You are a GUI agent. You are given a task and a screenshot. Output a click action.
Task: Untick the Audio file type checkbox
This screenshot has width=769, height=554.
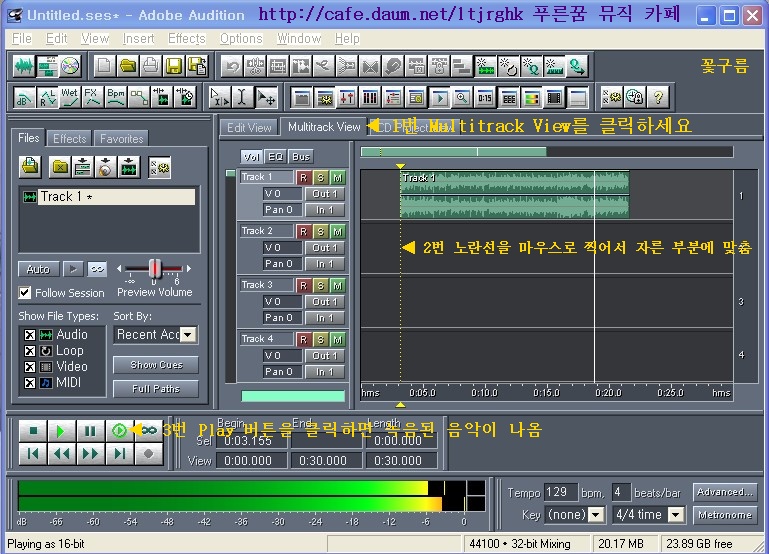click(29, 335)
